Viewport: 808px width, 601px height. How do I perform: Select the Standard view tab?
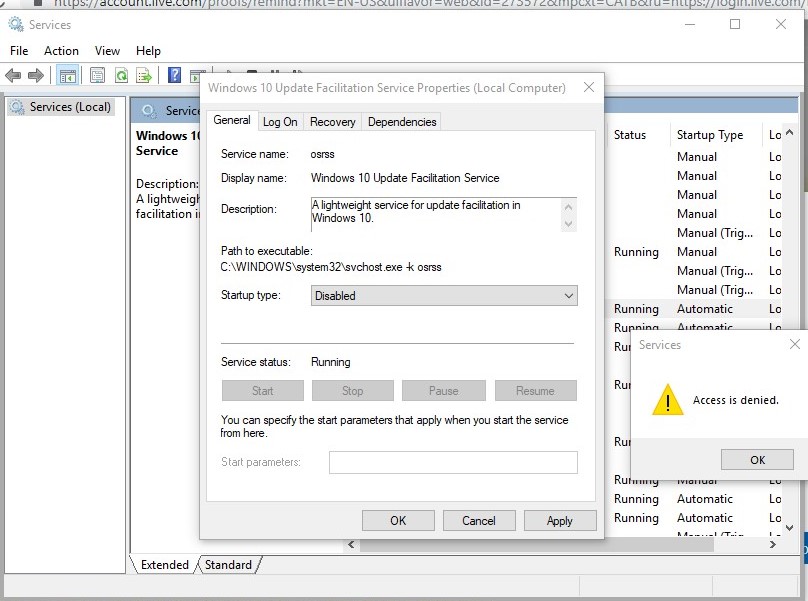click(228, 564)
